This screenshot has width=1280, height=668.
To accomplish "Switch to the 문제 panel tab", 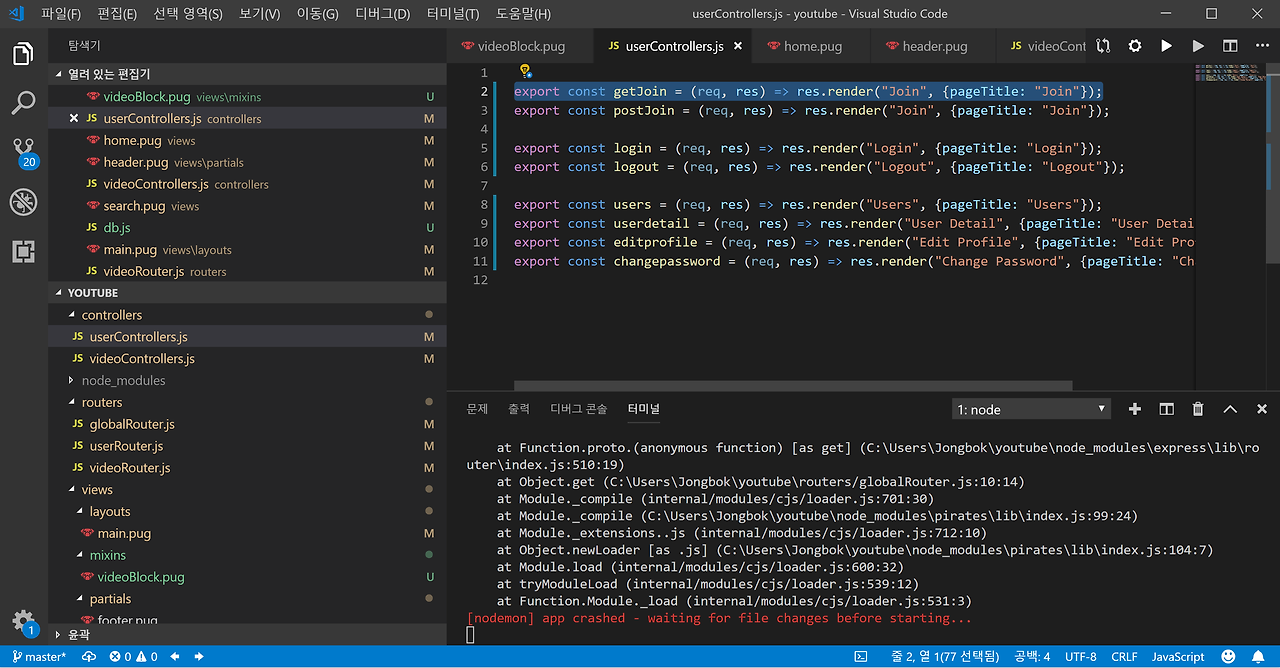I will 477,409.
